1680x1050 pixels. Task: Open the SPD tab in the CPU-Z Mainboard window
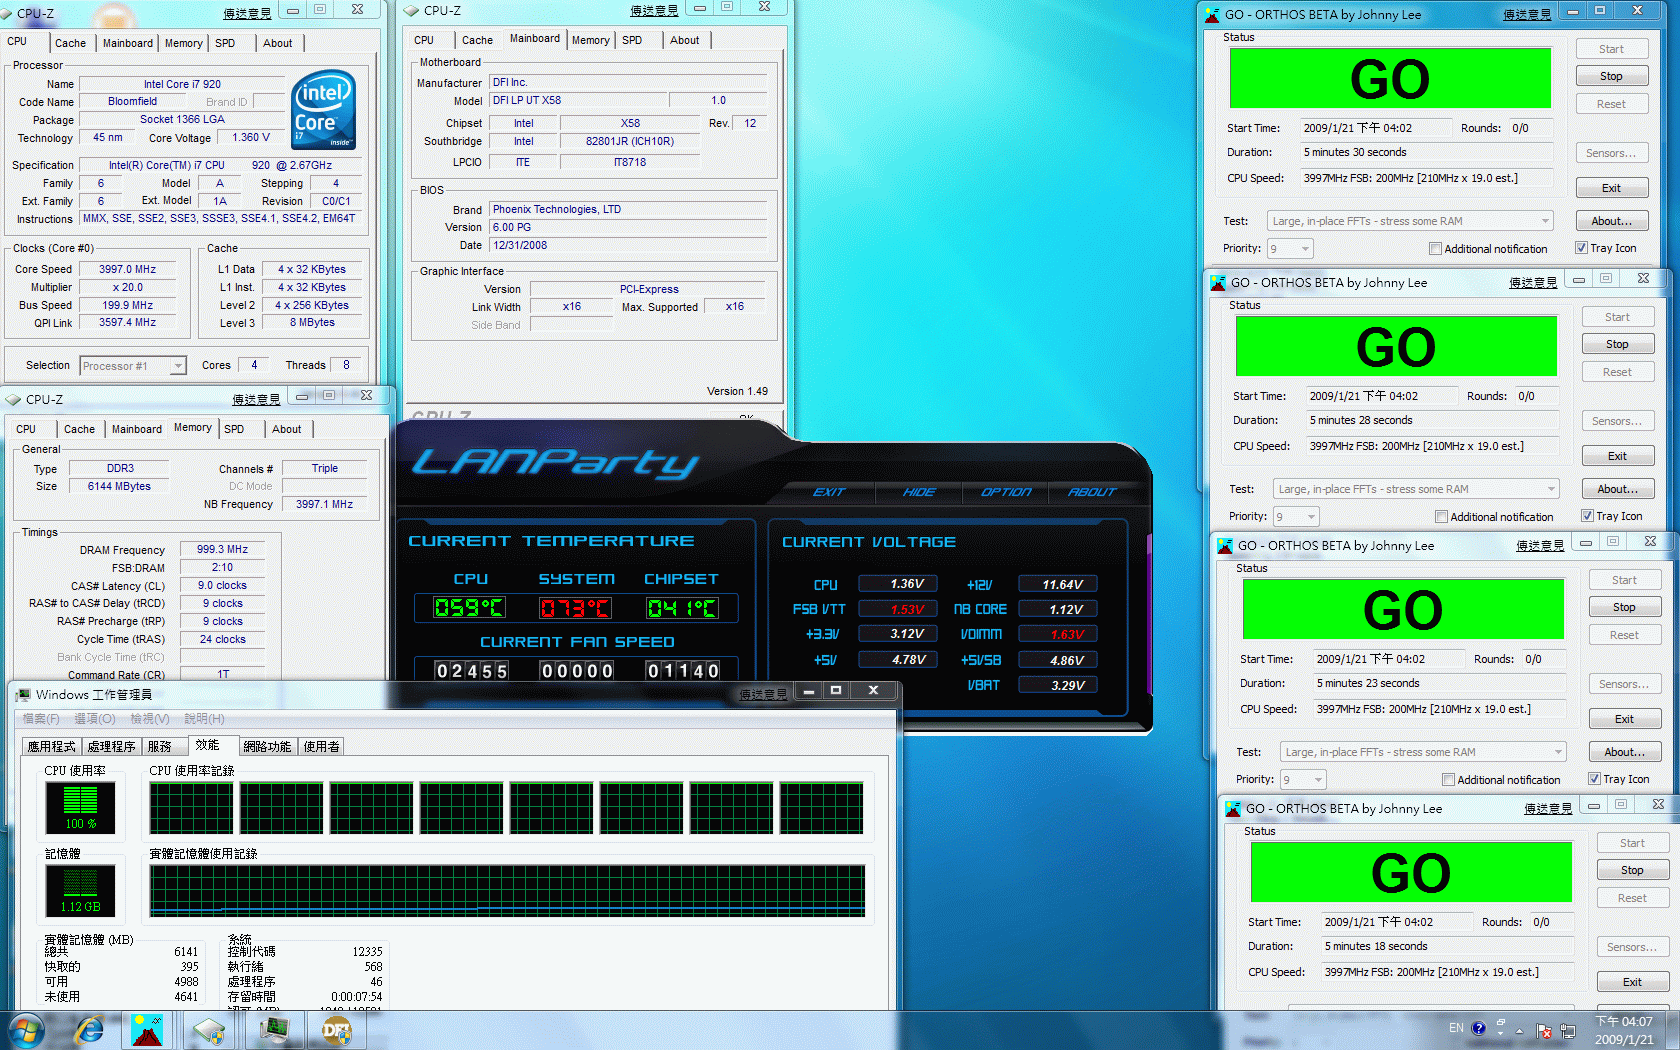point(632,40)
